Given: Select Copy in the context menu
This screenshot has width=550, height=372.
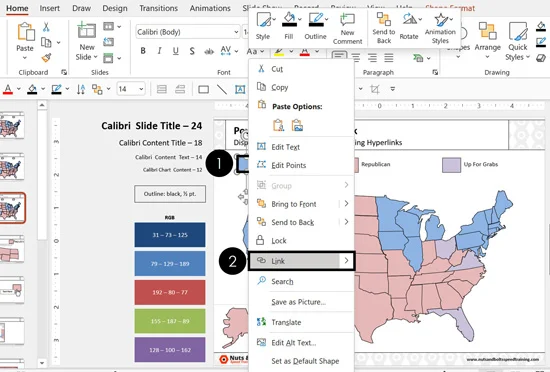Looking at the screenshot, I should (x=301, y=87).
